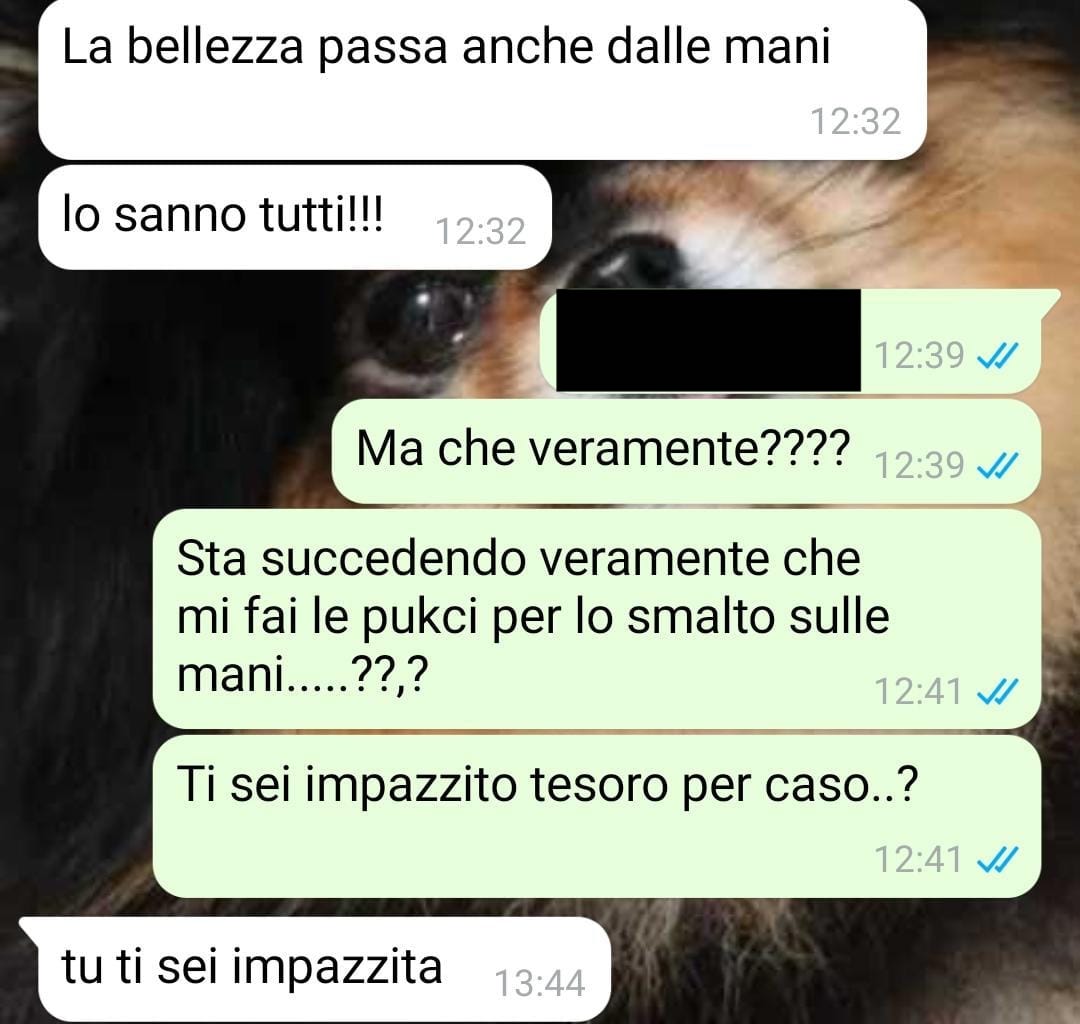Select the 13:44 timestamp on the last message
1080x1024 pixels.
(540, 983)
